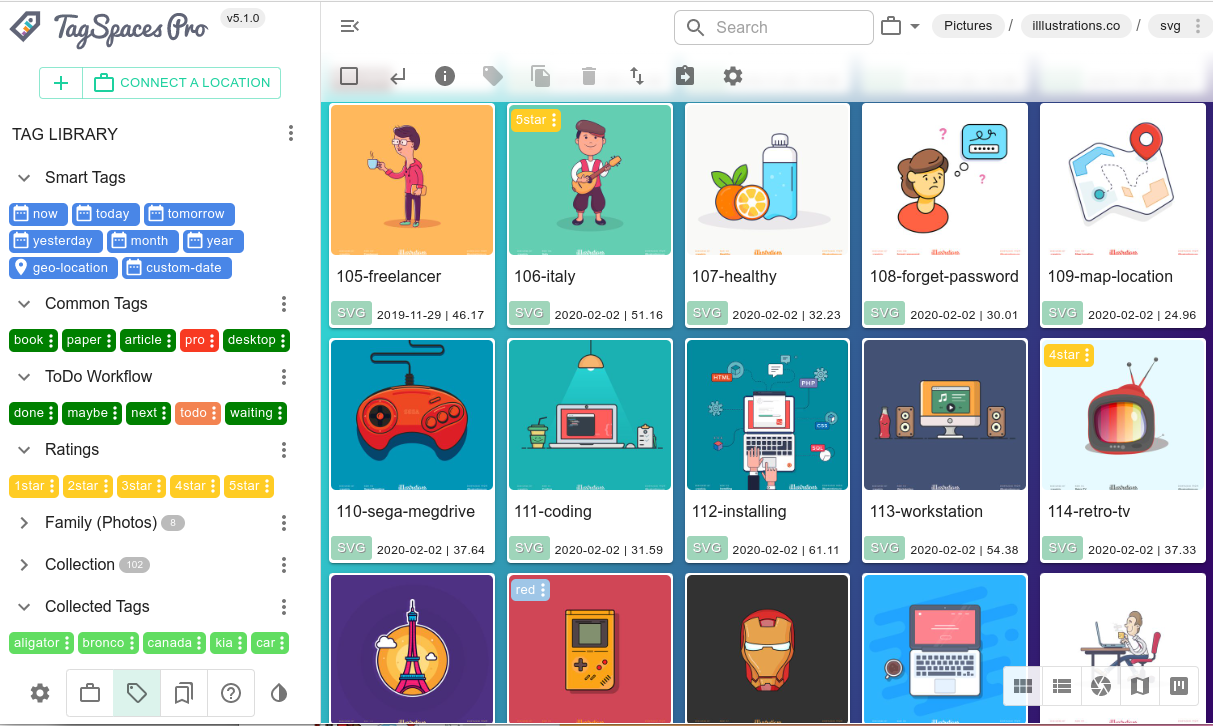Switch to grid perspective view
1213x726 pixels.
pos(1022,686)
